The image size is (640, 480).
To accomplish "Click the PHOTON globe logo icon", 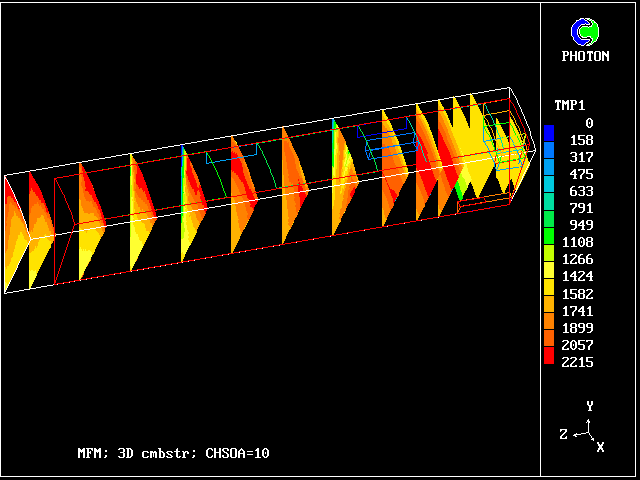I will [x=585, y=32].
